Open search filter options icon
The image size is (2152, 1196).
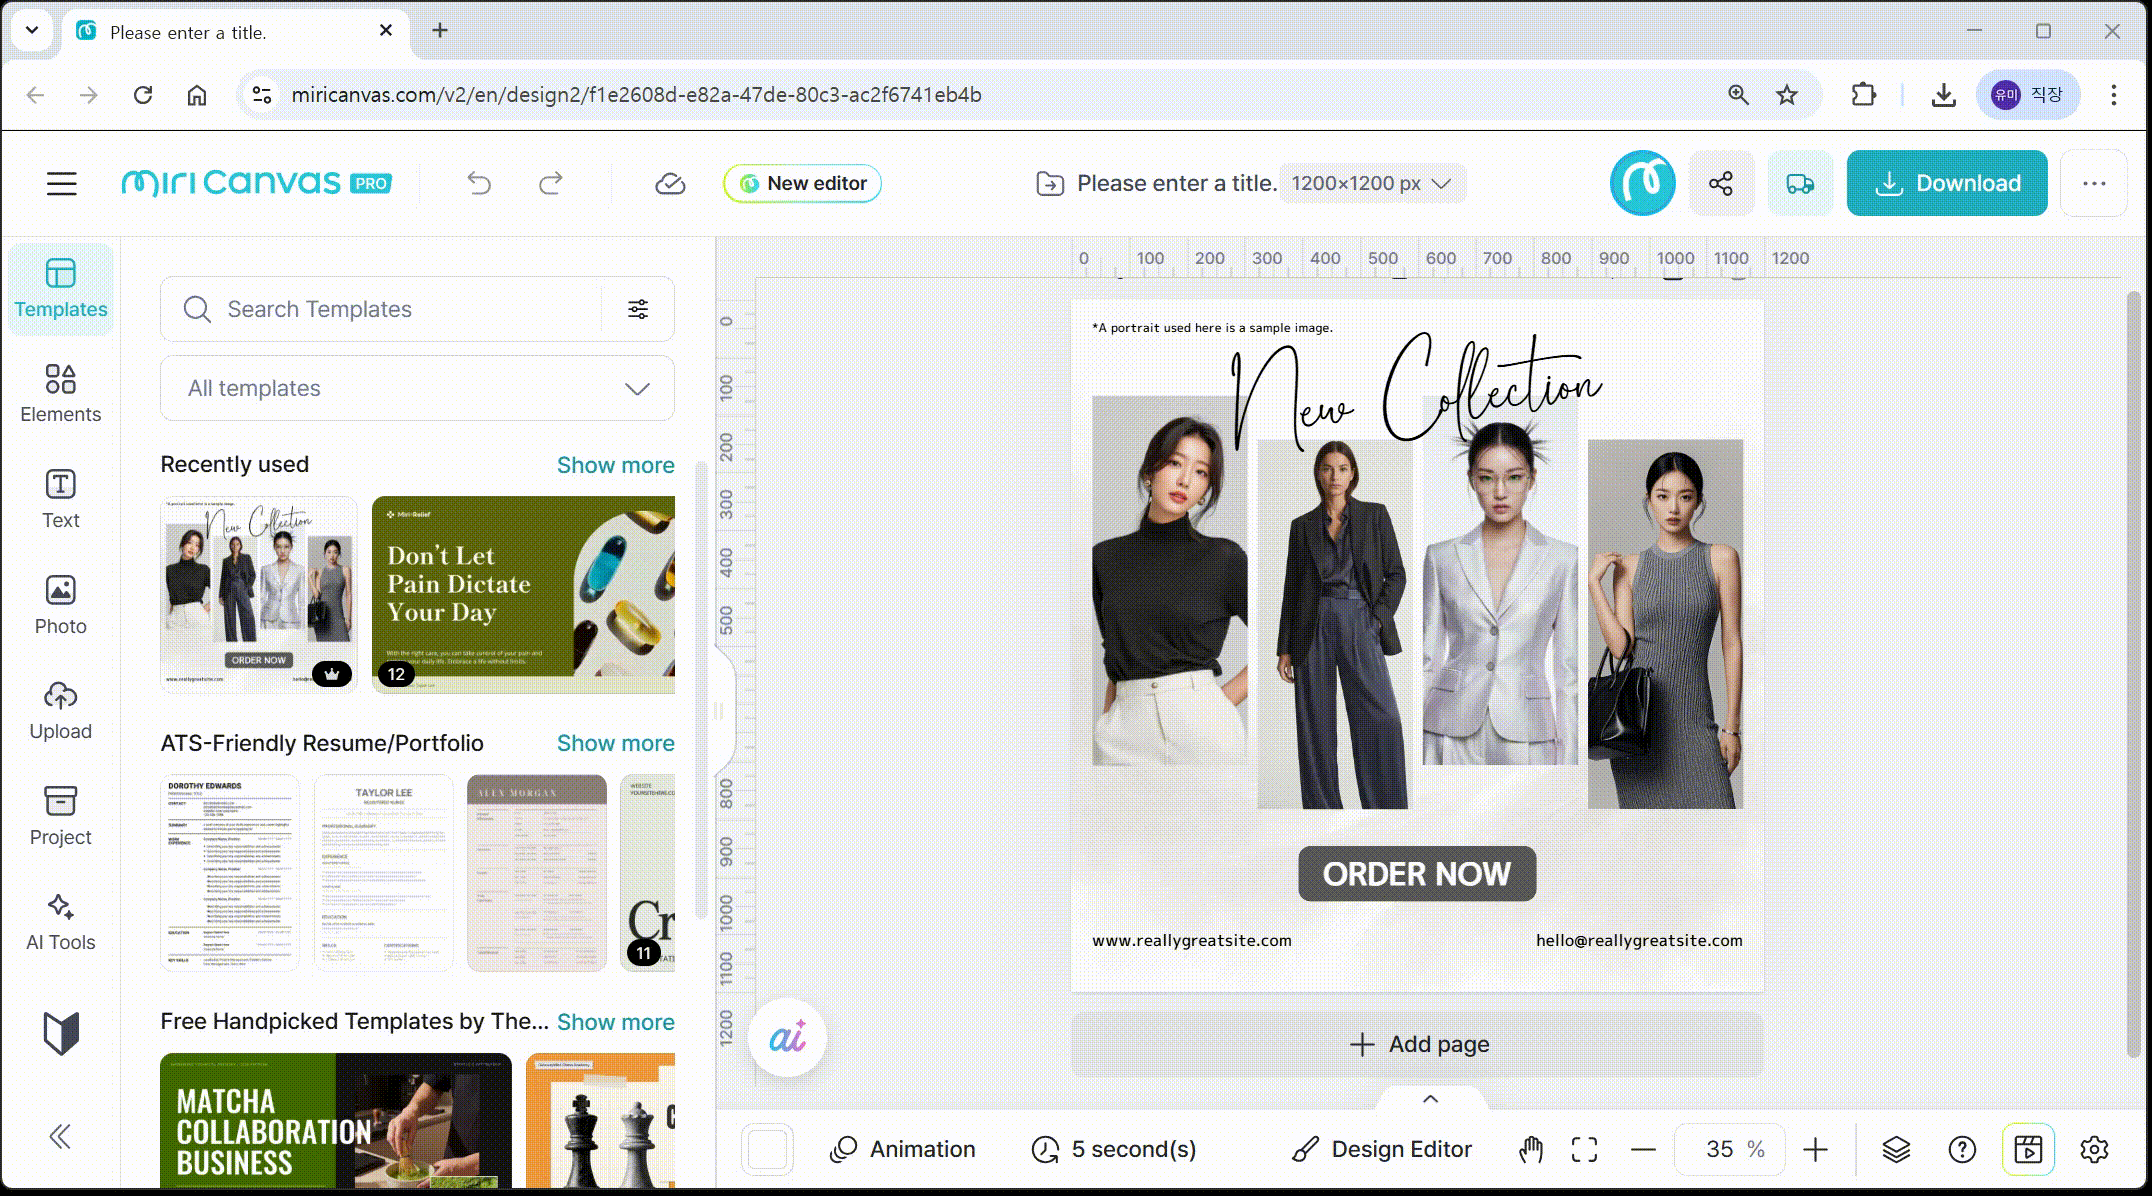click(x=638, y=309)
